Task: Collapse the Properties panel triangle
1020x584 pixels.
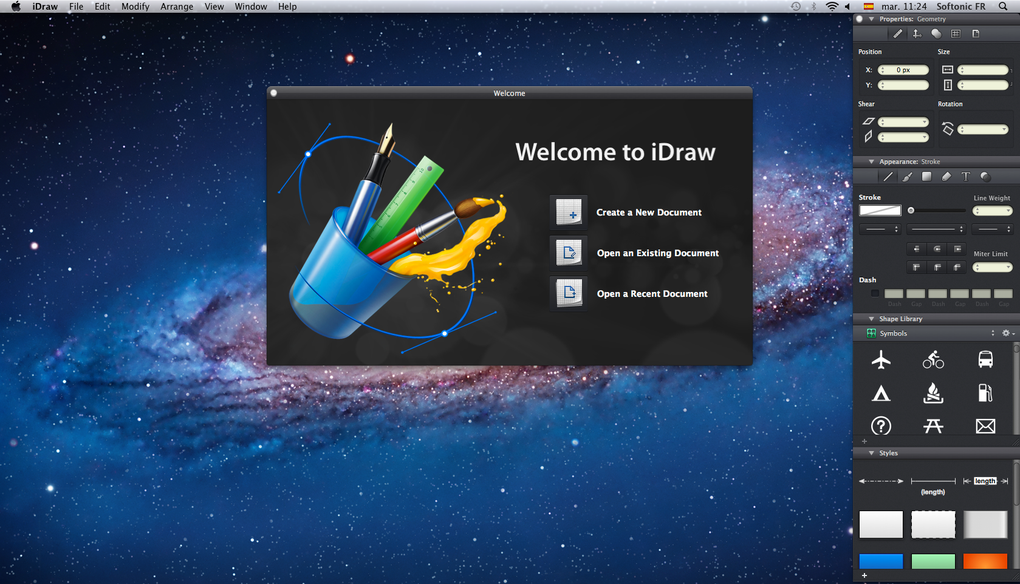Action: click(x=872, y=19)
